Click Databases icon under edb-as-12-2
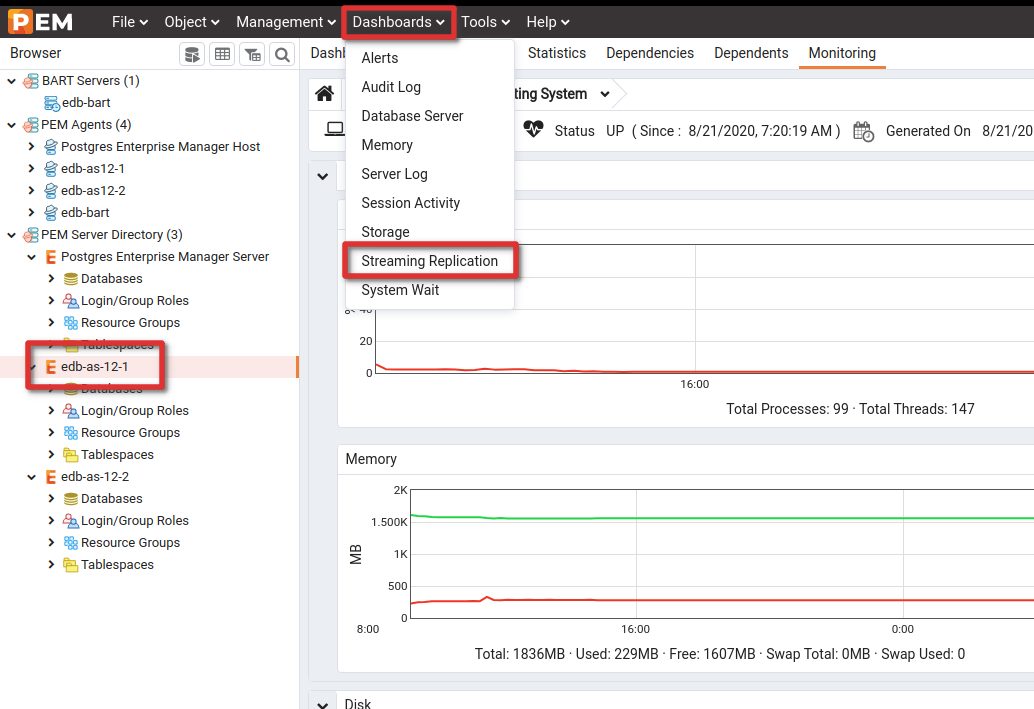The width and height of the screenshot is (1034, 709). click(71, 499)
